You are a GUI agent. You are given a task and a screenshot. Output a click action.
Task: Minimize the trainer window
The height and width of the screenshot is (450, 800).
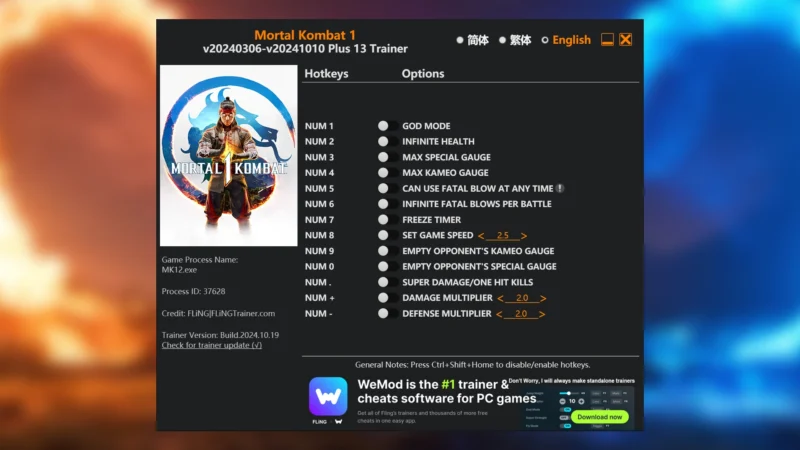coord(607,39)
